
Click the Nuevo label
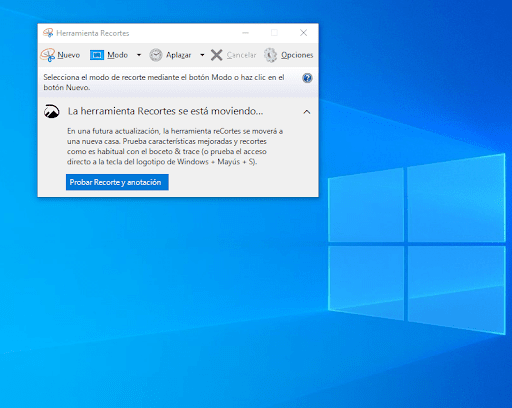point(69,55)
